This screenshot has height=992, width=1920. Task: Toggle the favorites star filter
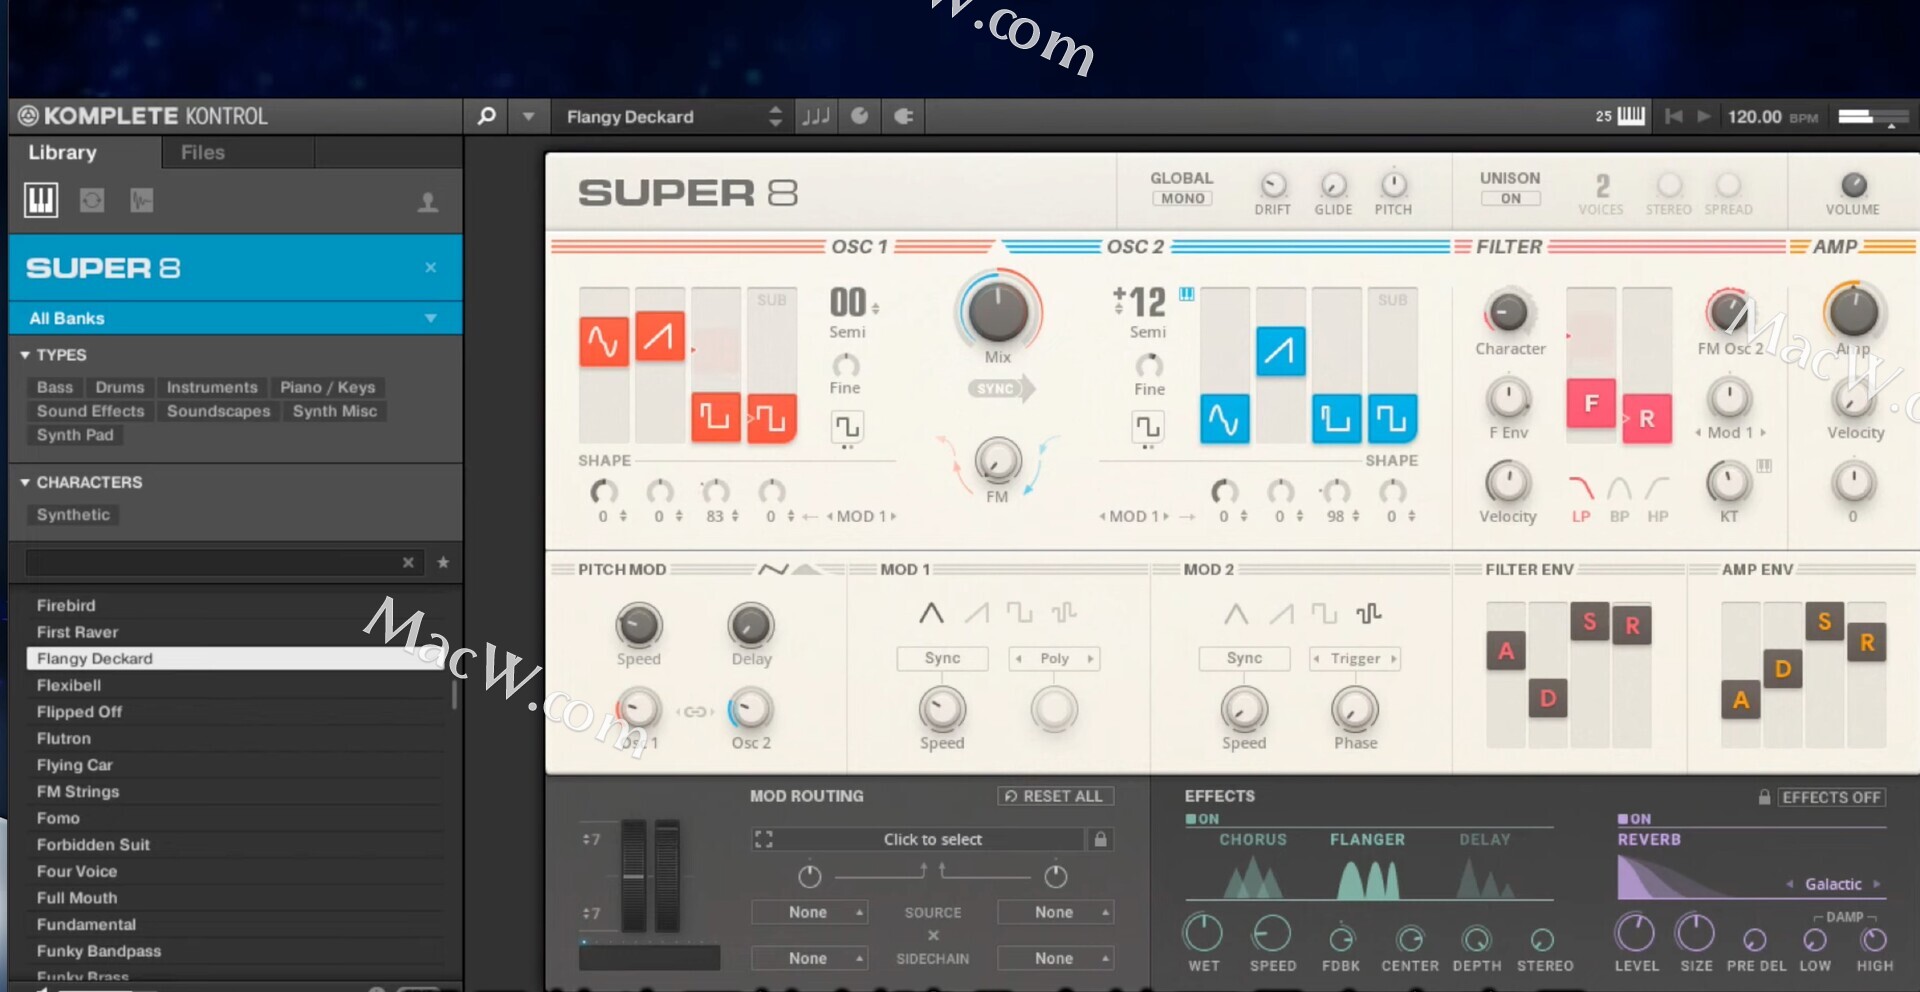[443, 563]
